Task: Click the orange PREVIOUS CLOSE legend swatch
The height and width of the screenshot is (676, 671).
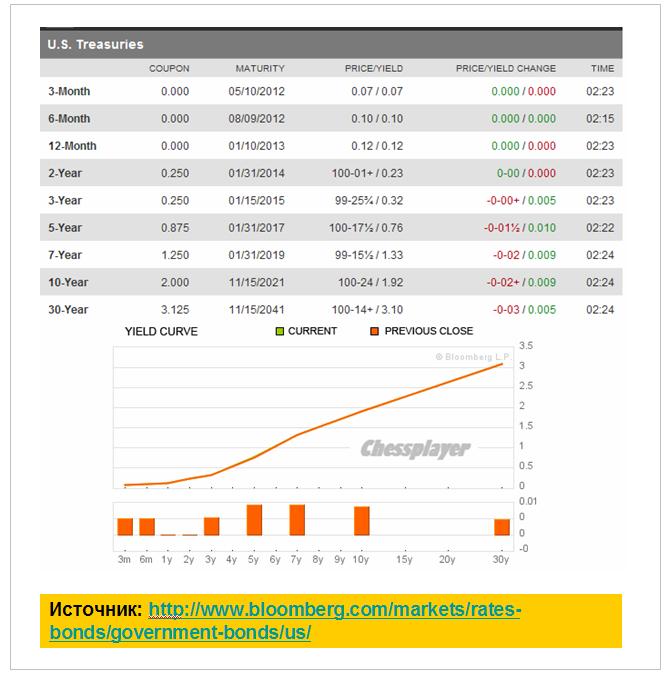Action: (375, 331)
